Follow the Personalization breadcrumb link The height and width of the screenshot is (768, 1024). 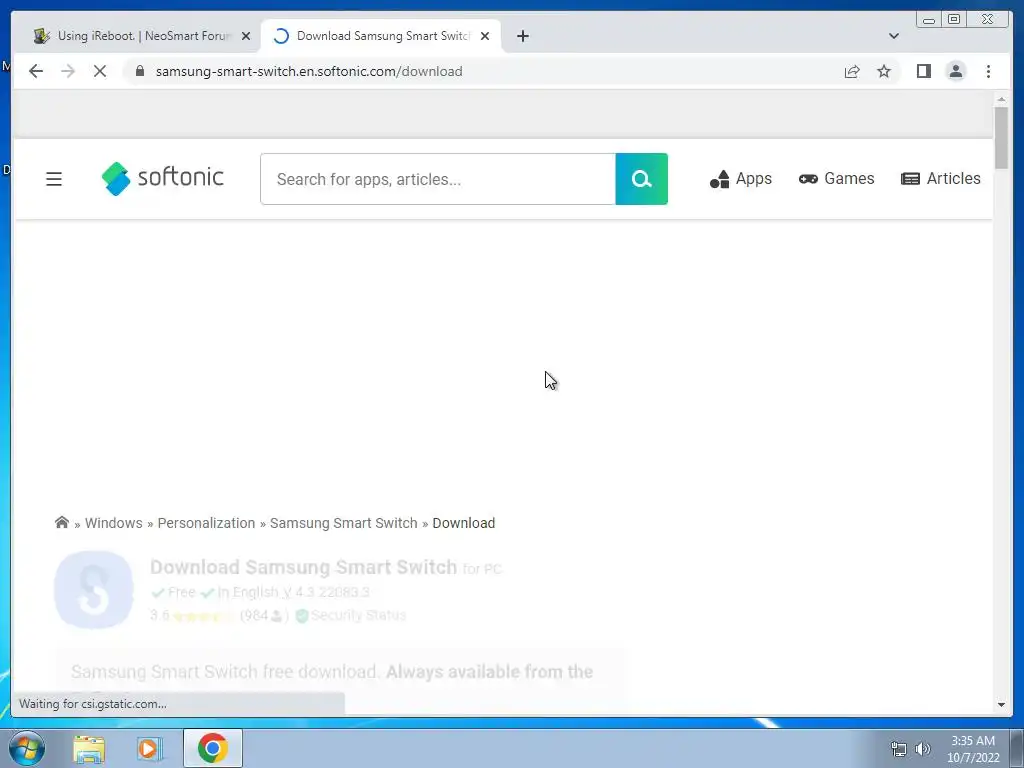(x=206, y=523)
